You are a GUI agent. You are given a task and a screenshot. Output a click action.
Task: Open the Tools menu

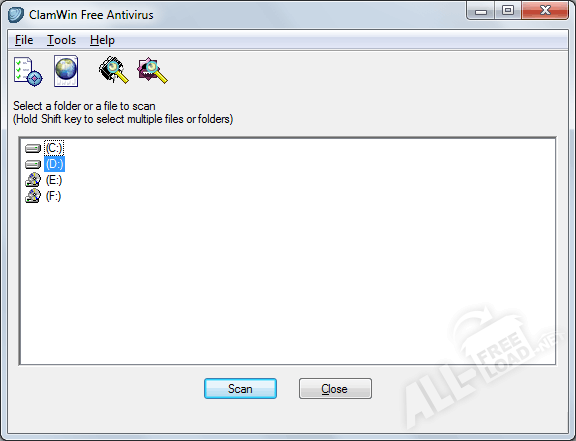point(61,40)
